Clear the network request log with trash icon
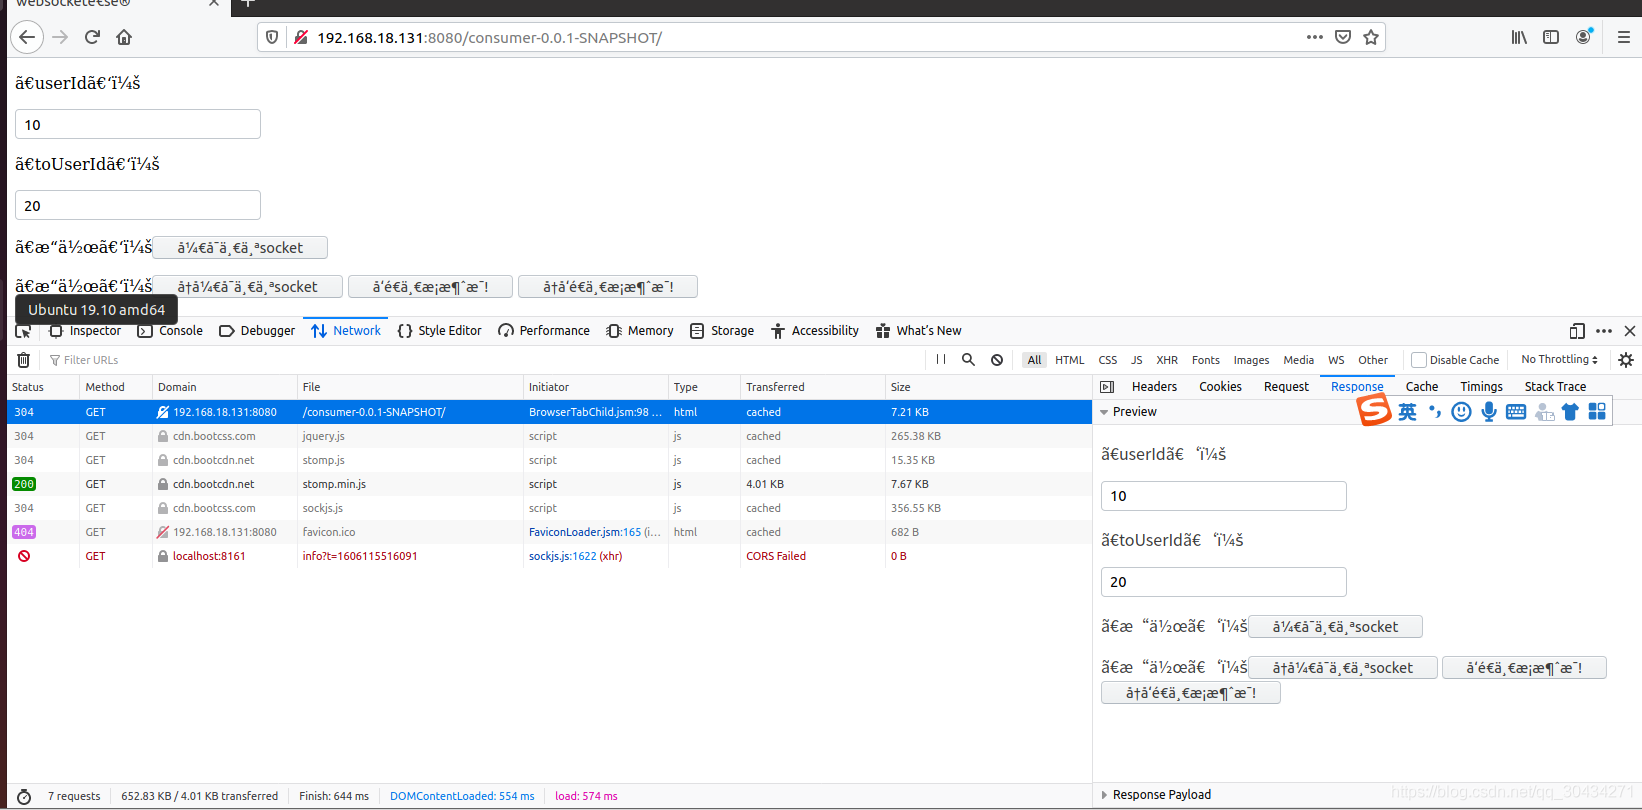The width and height of the screenshot is (1642, 810). pos(24,360)
